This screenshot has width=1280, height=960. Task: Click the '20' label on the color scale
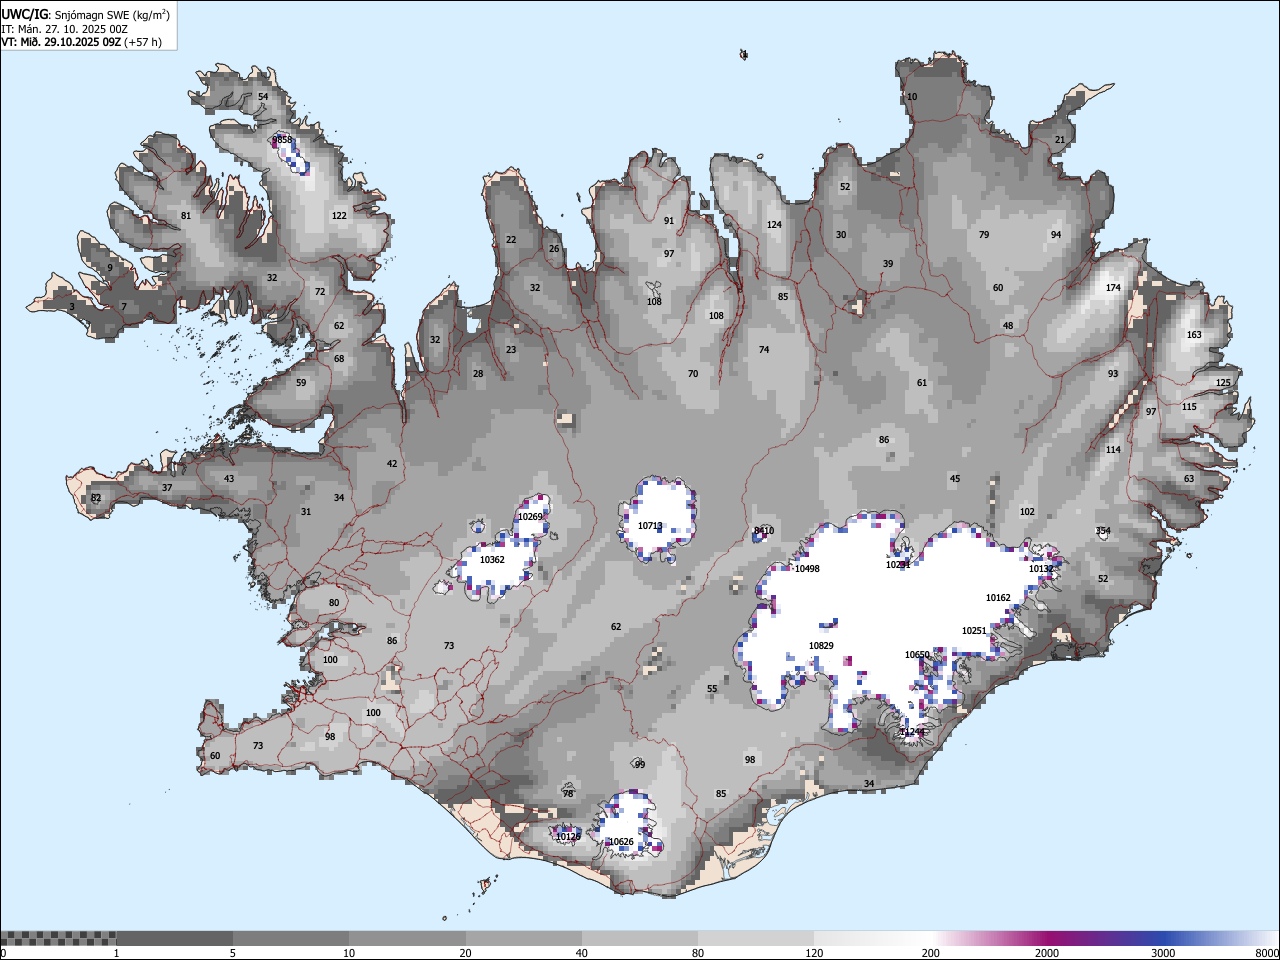pyautogui.click(x=465, y=953)
